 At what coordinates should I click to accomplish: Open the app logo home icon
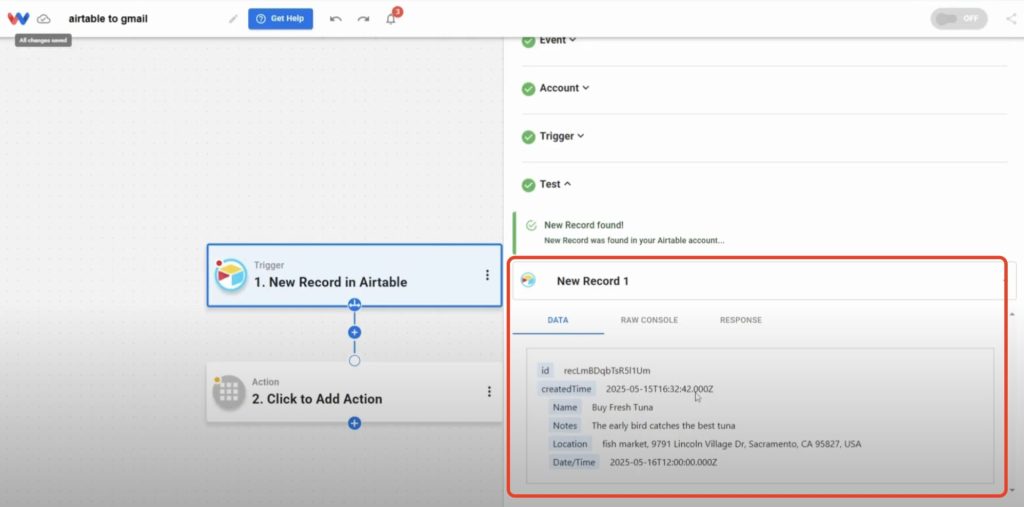18,18
